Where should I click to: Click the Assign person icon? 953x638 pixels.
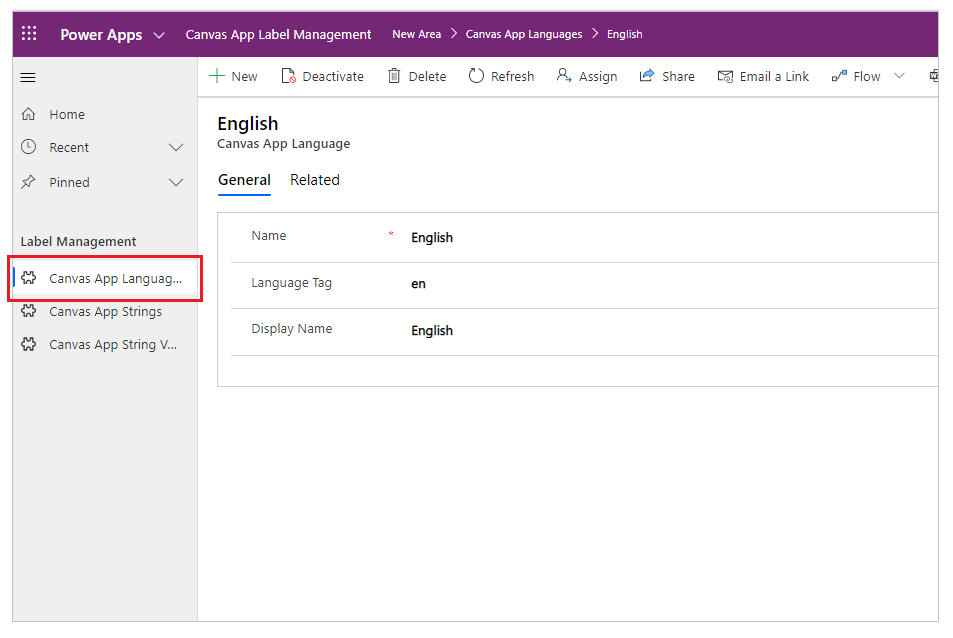coord(564,76)
